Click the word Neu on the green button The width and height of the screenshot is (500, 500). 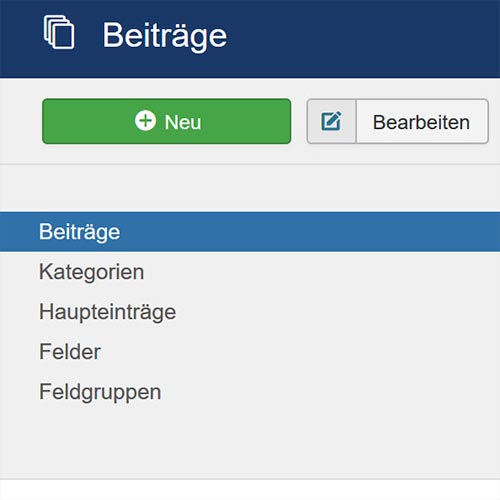click(183, 122)
